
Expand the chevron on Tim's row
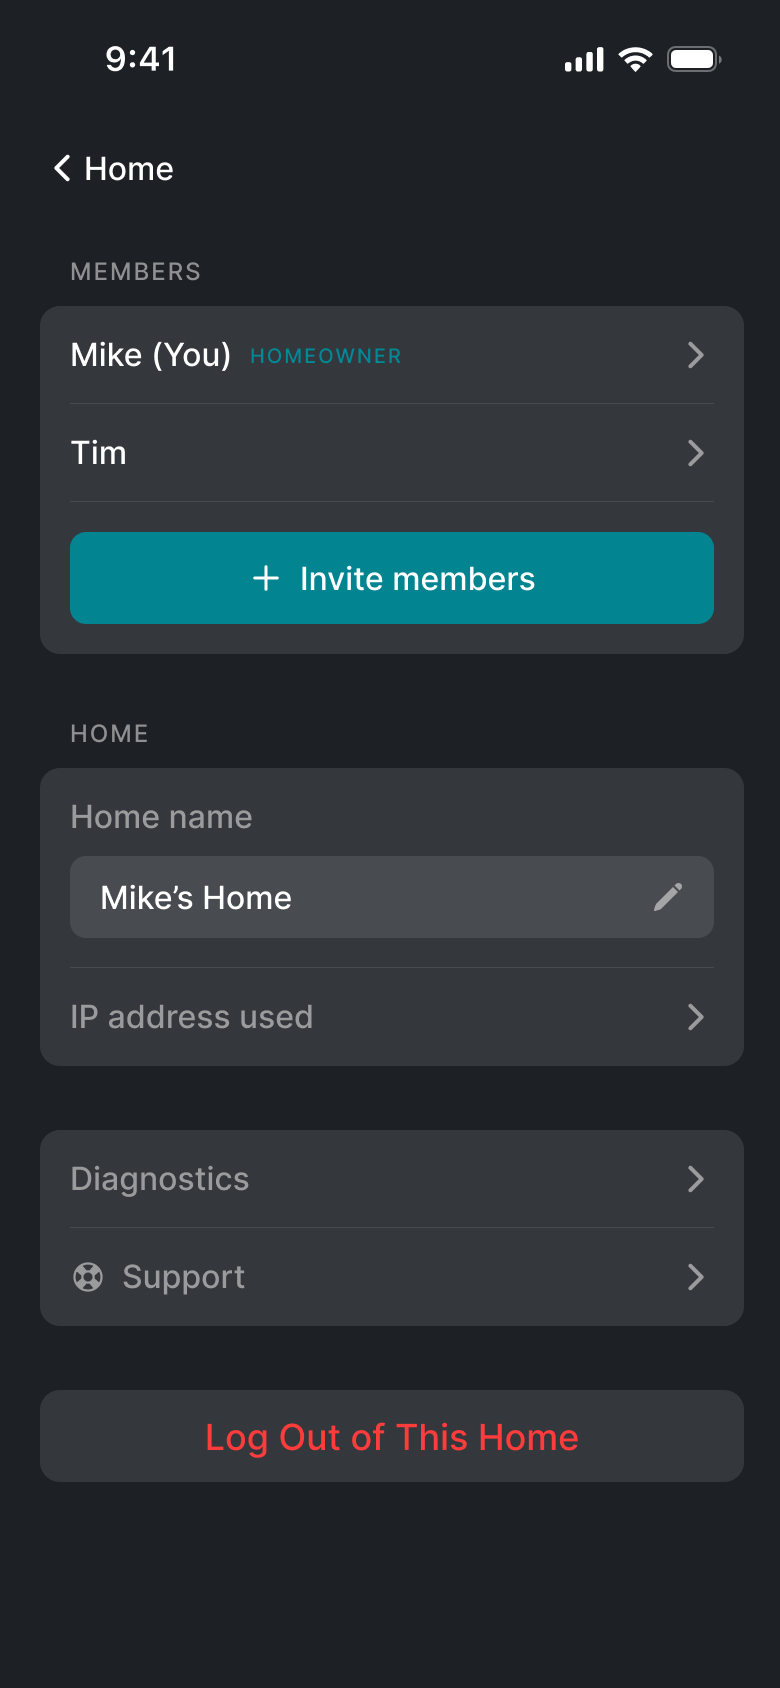696,453
